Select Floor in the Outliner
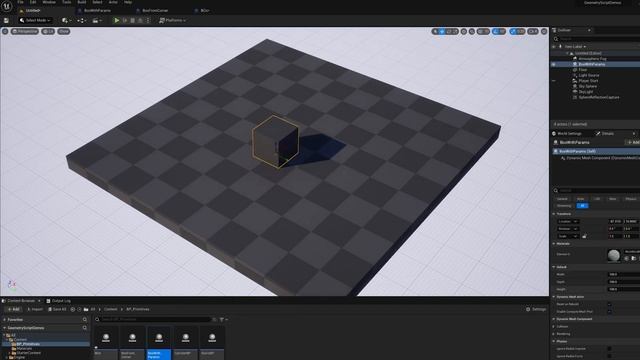Screen dimensions: 640x360 pos(582,70)
